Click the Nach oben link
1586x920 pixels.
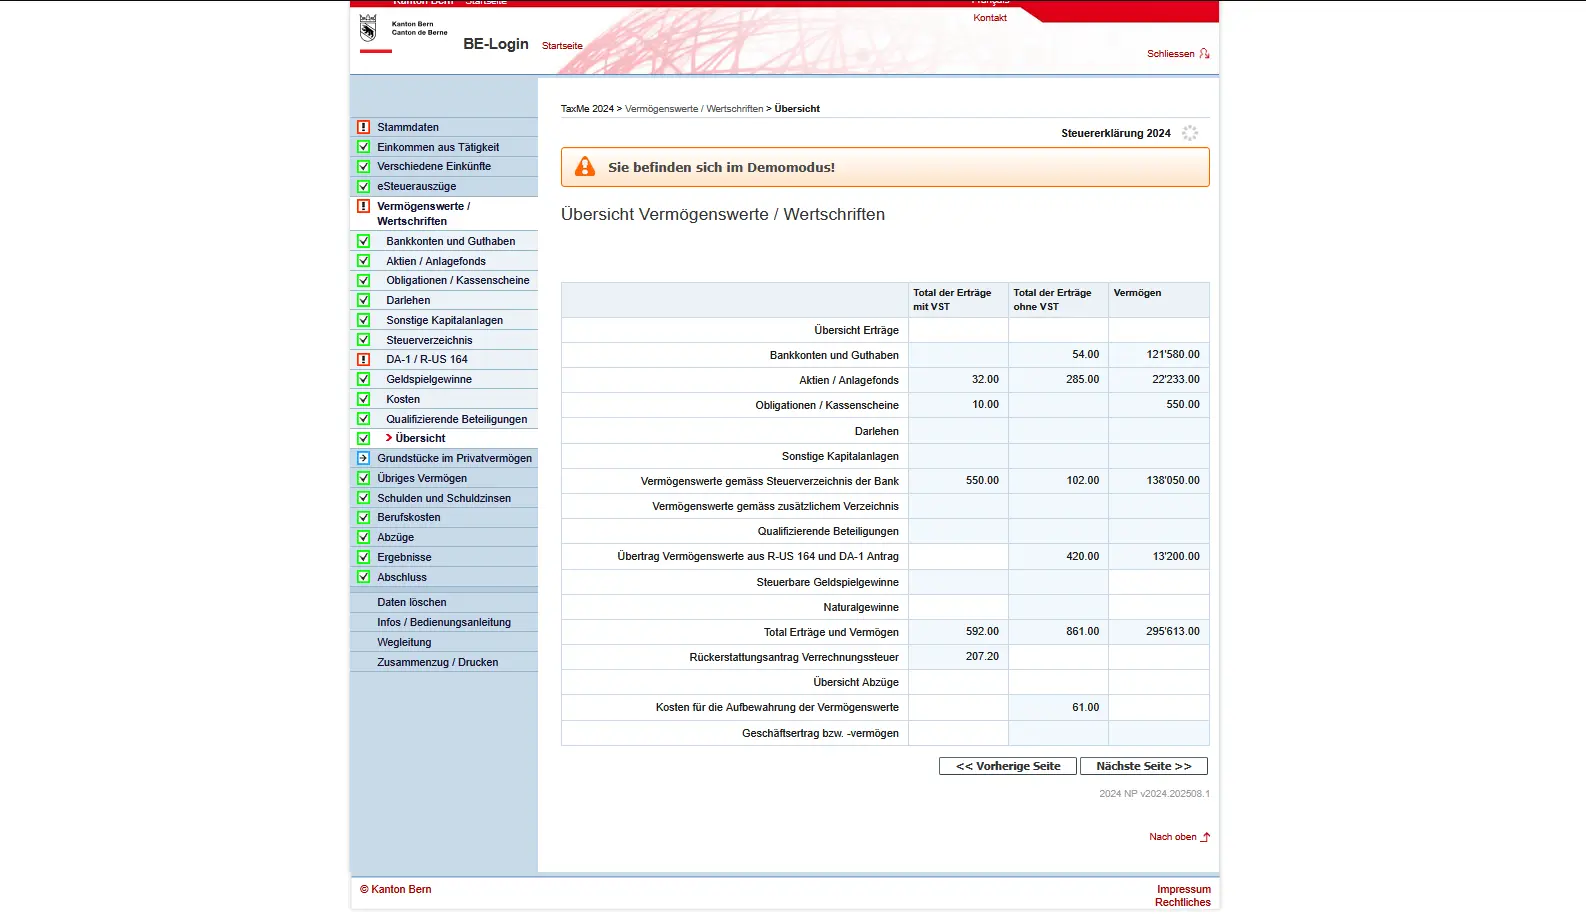[x=1173, y=837]
